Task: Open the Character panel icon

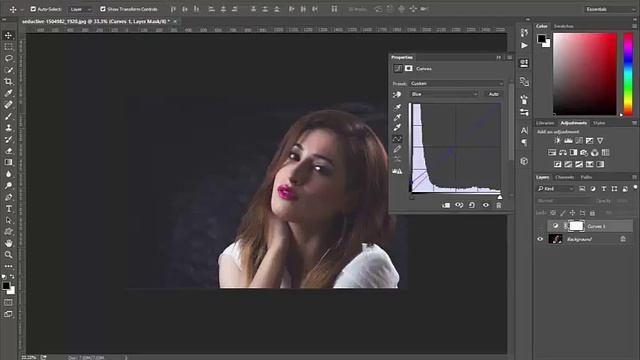Action: (524, 131)
